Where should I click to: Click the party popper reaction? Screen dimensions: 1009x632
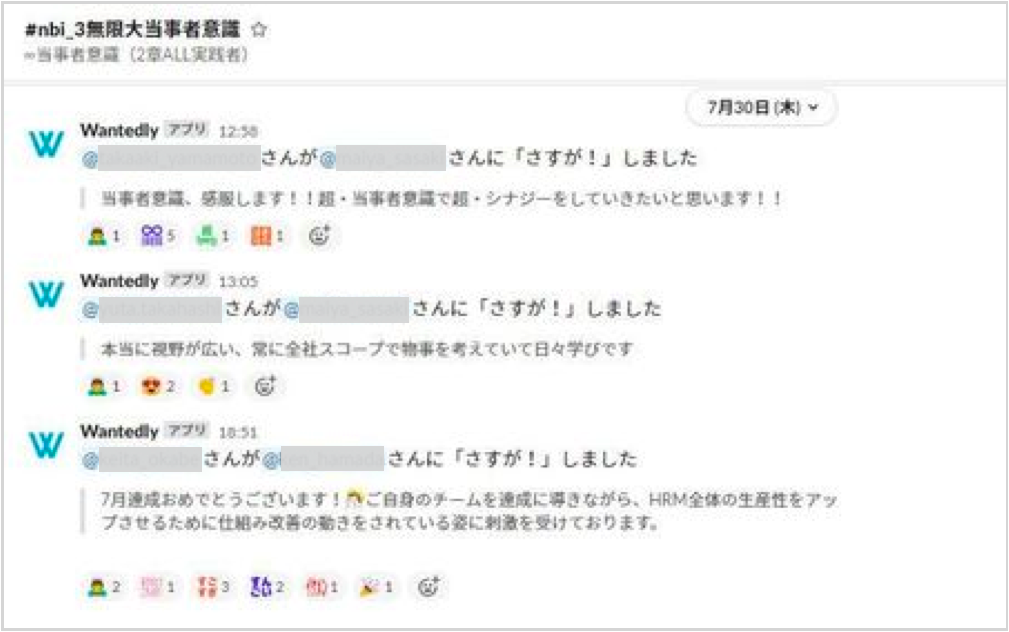tap(376, 587)
